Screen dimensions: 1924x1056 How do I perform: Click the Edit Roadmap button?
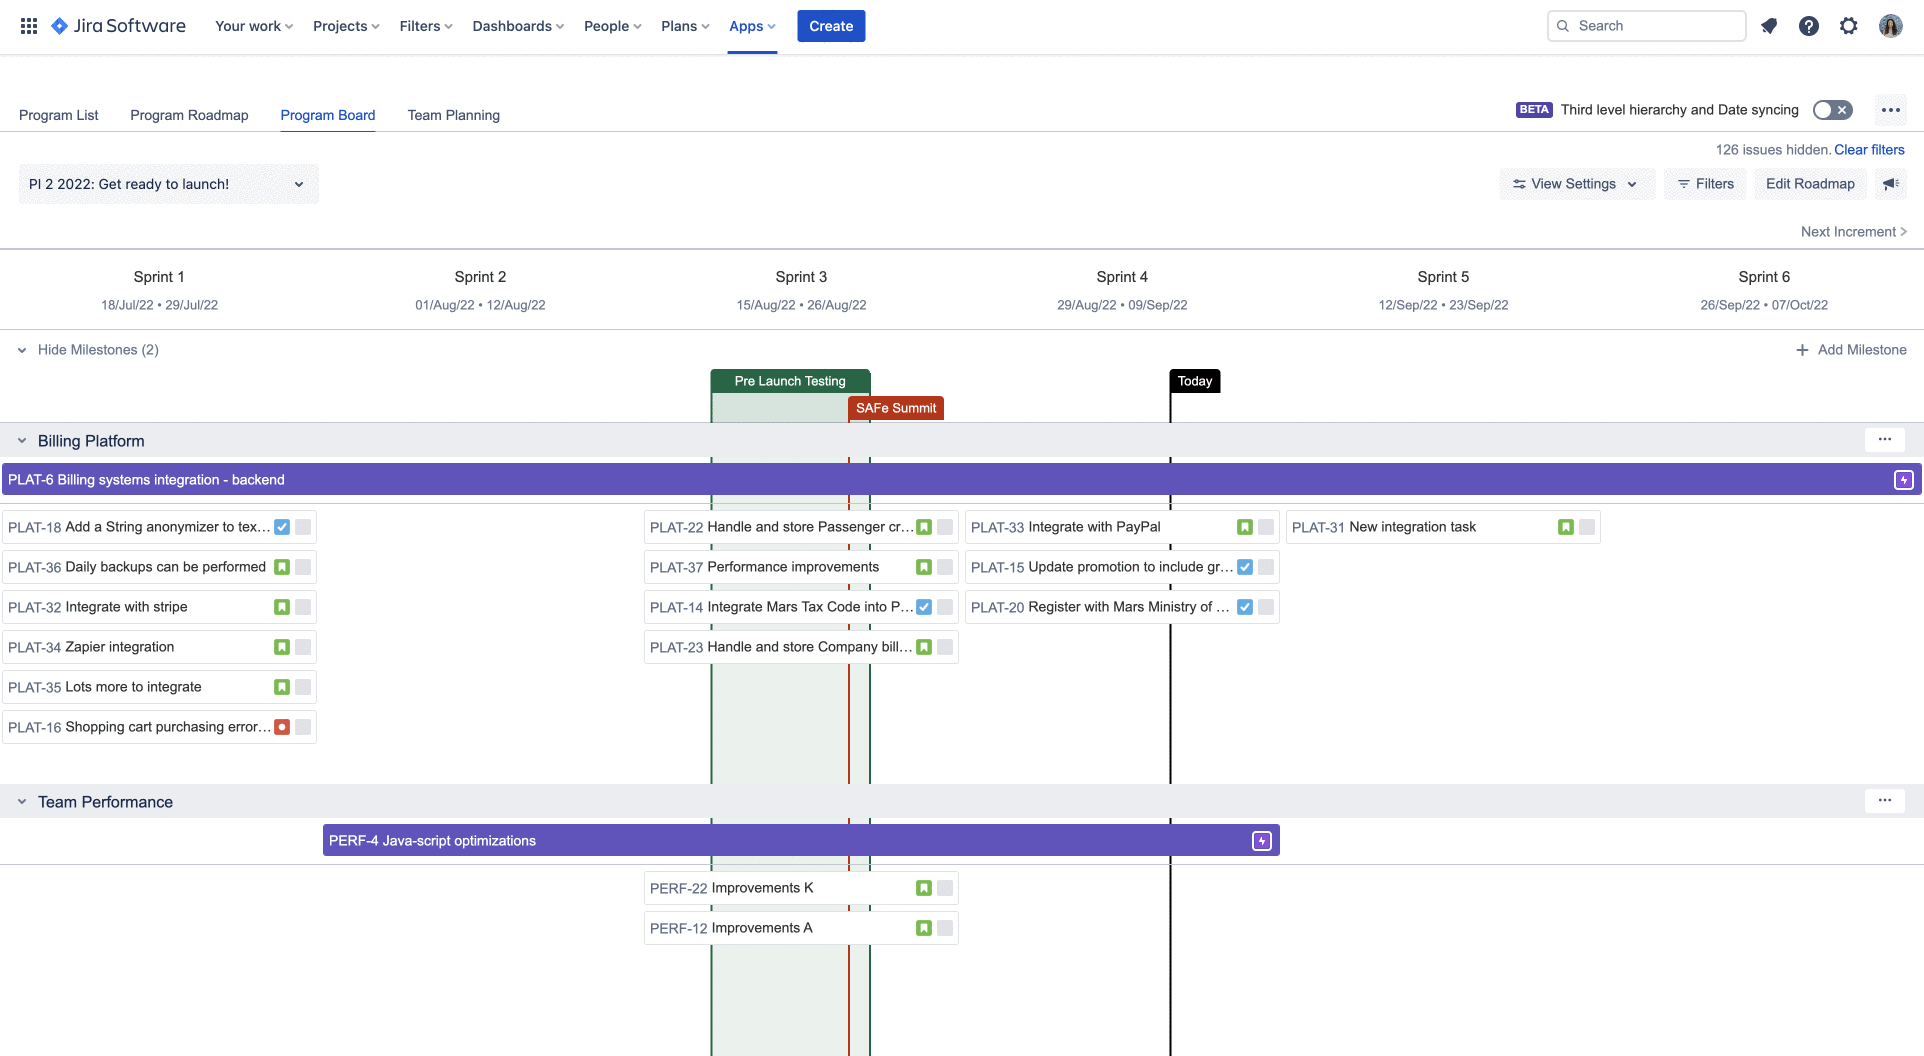point(1810,184)
